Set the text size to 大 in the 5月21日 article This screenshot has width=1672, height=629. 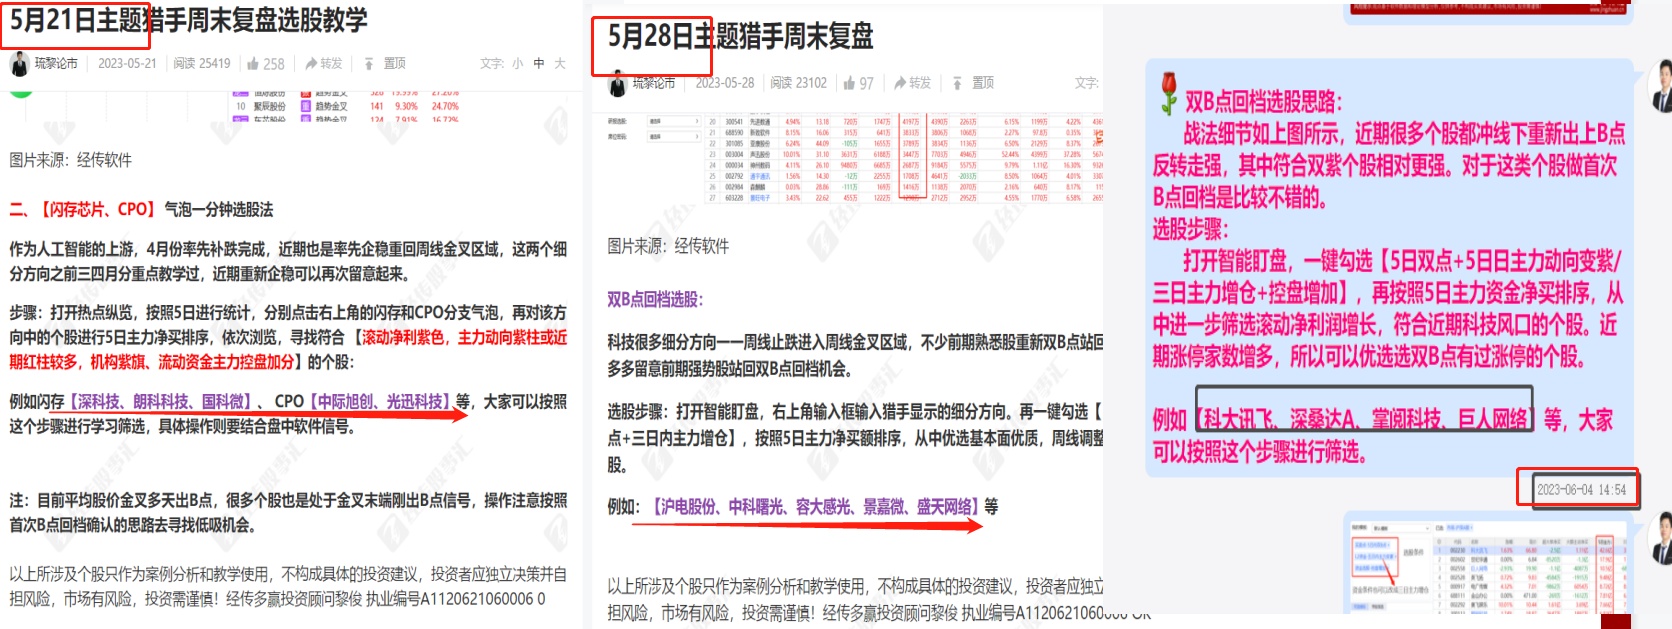click(x=560, y=64)
